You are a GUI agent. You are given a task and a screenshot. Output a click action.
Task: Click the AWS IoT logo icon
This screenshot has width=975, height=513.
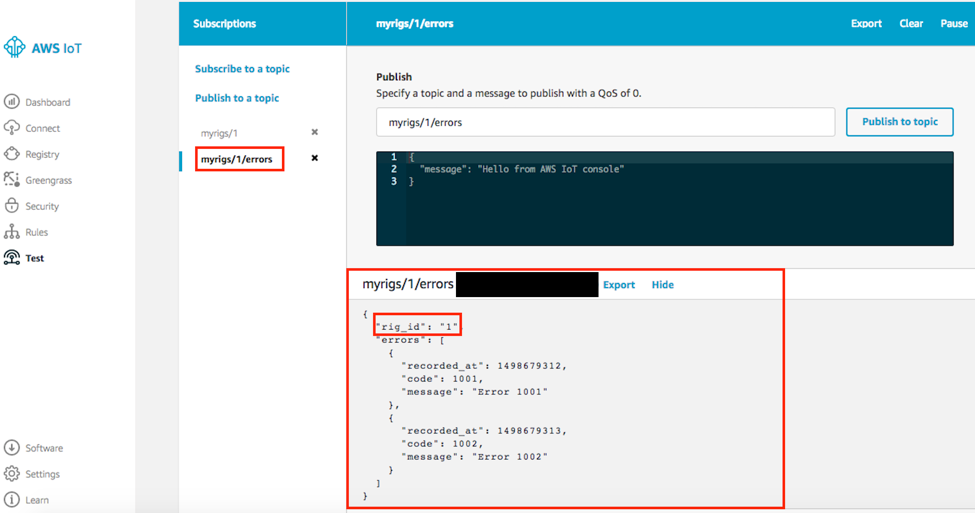(14, 47)
